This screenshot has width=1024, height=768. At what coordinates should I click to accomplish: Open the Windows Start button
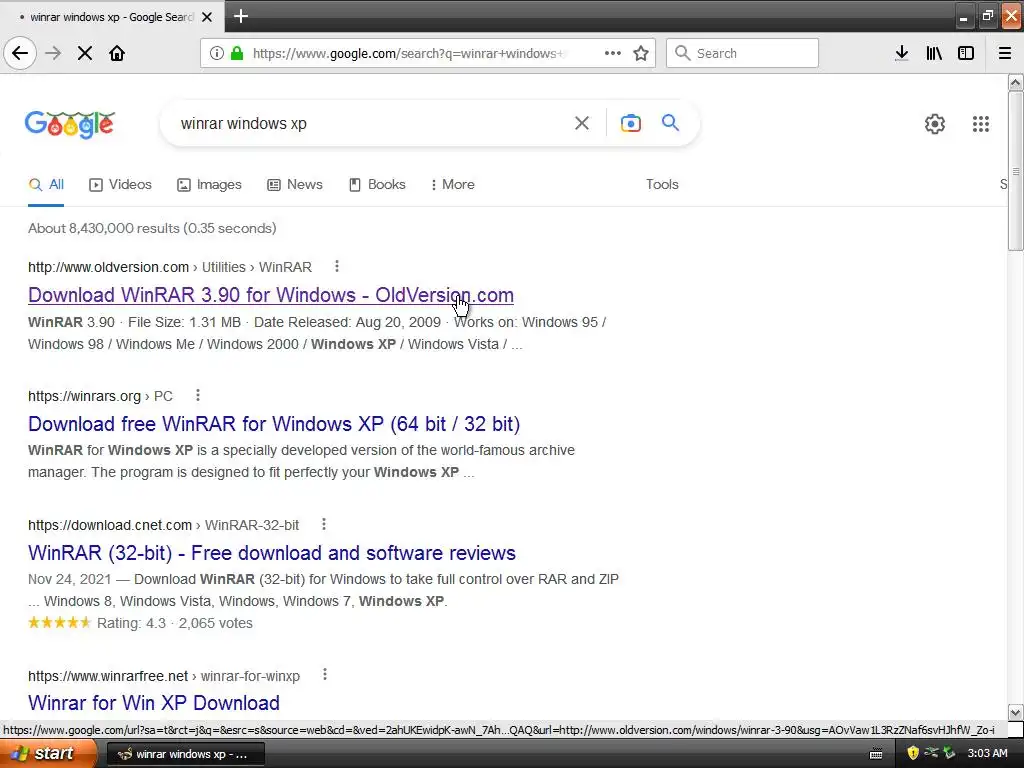(47, 754)
